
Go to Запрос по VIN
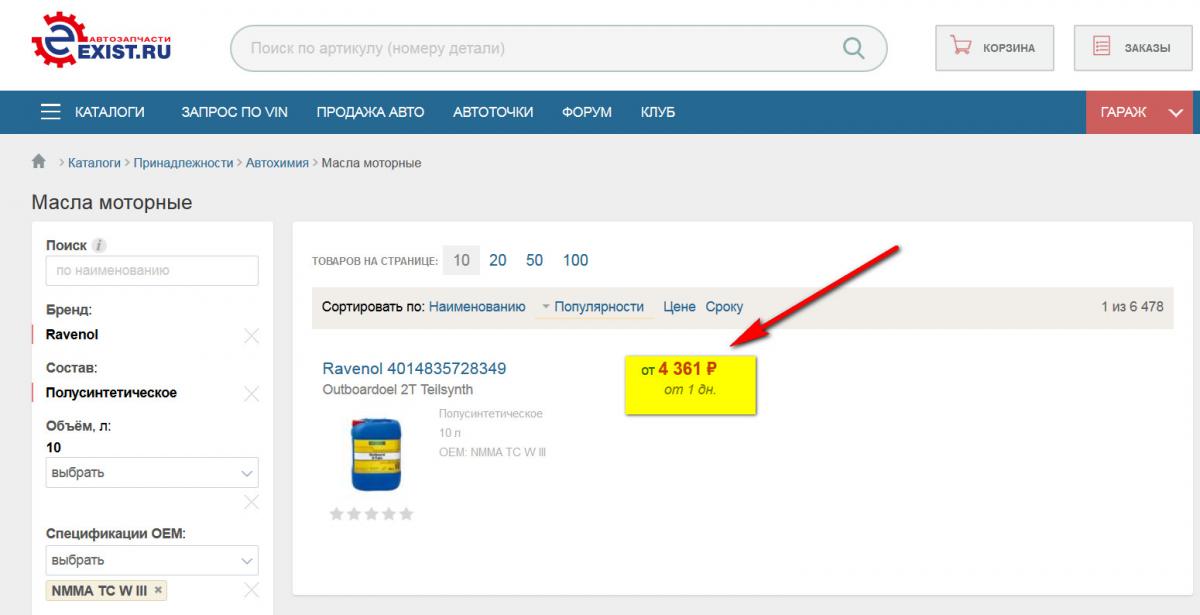tap(234, 112)
